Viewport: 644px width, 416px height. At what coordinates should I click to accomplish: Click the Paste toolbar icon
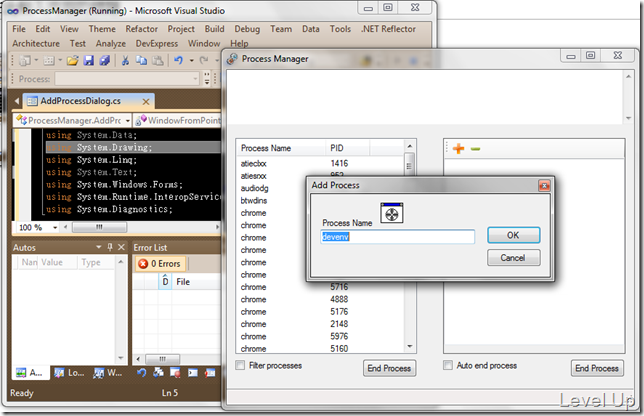coord(158,61)
